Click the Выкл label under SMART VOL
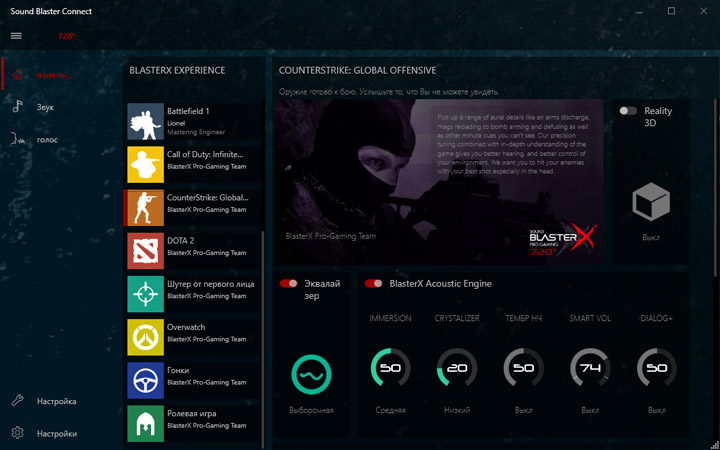 (590, 410)
